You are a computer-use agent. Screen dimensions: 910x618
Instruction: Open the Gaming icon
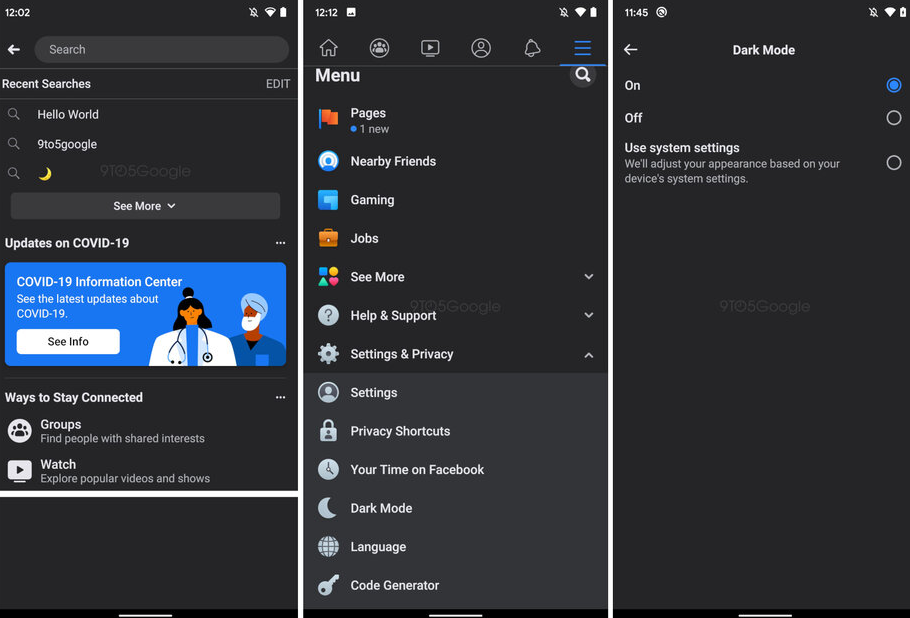[x=328, y=200]
